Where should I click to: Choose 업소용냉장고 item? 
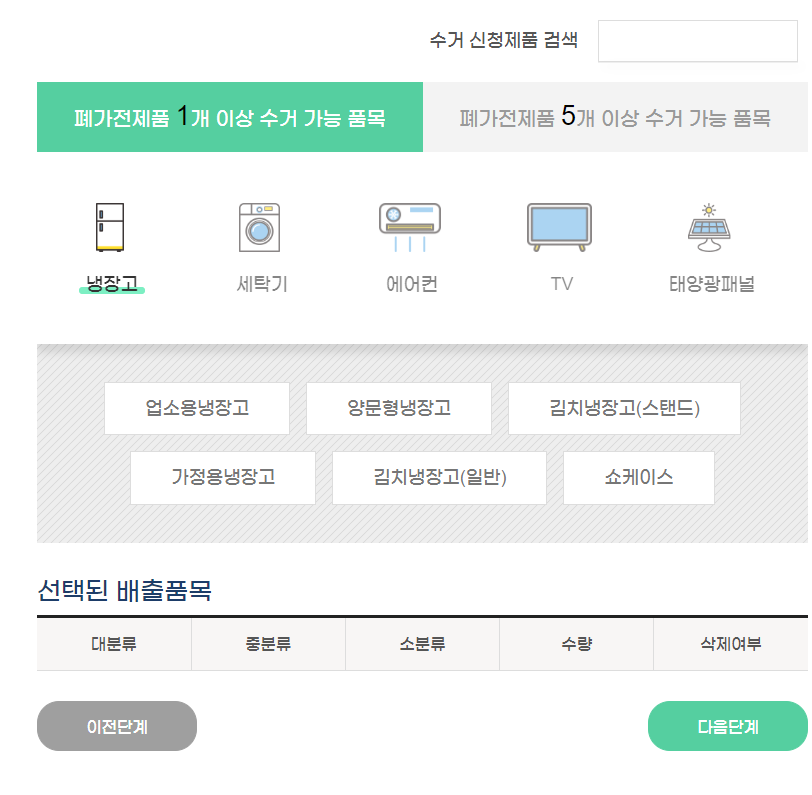(197, 408)
